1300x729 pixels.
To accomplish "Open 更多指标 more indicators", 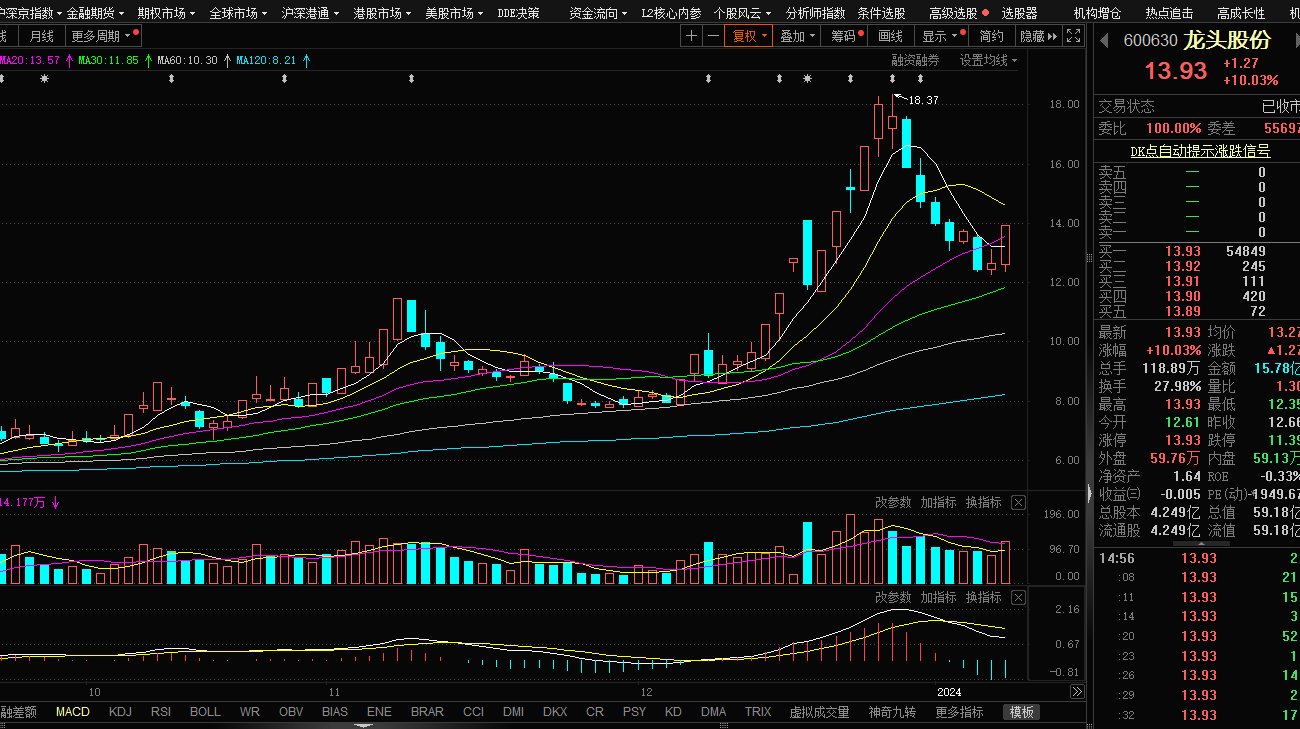I will 959,712.
